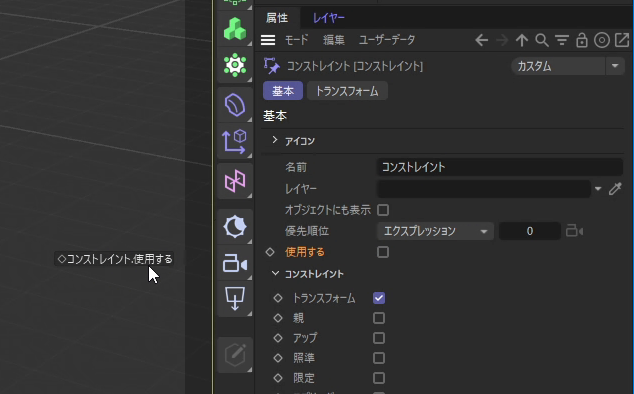Click the floor drop-to-ground icon
This screenshot has width=634, height=394.
click(235, 298)
